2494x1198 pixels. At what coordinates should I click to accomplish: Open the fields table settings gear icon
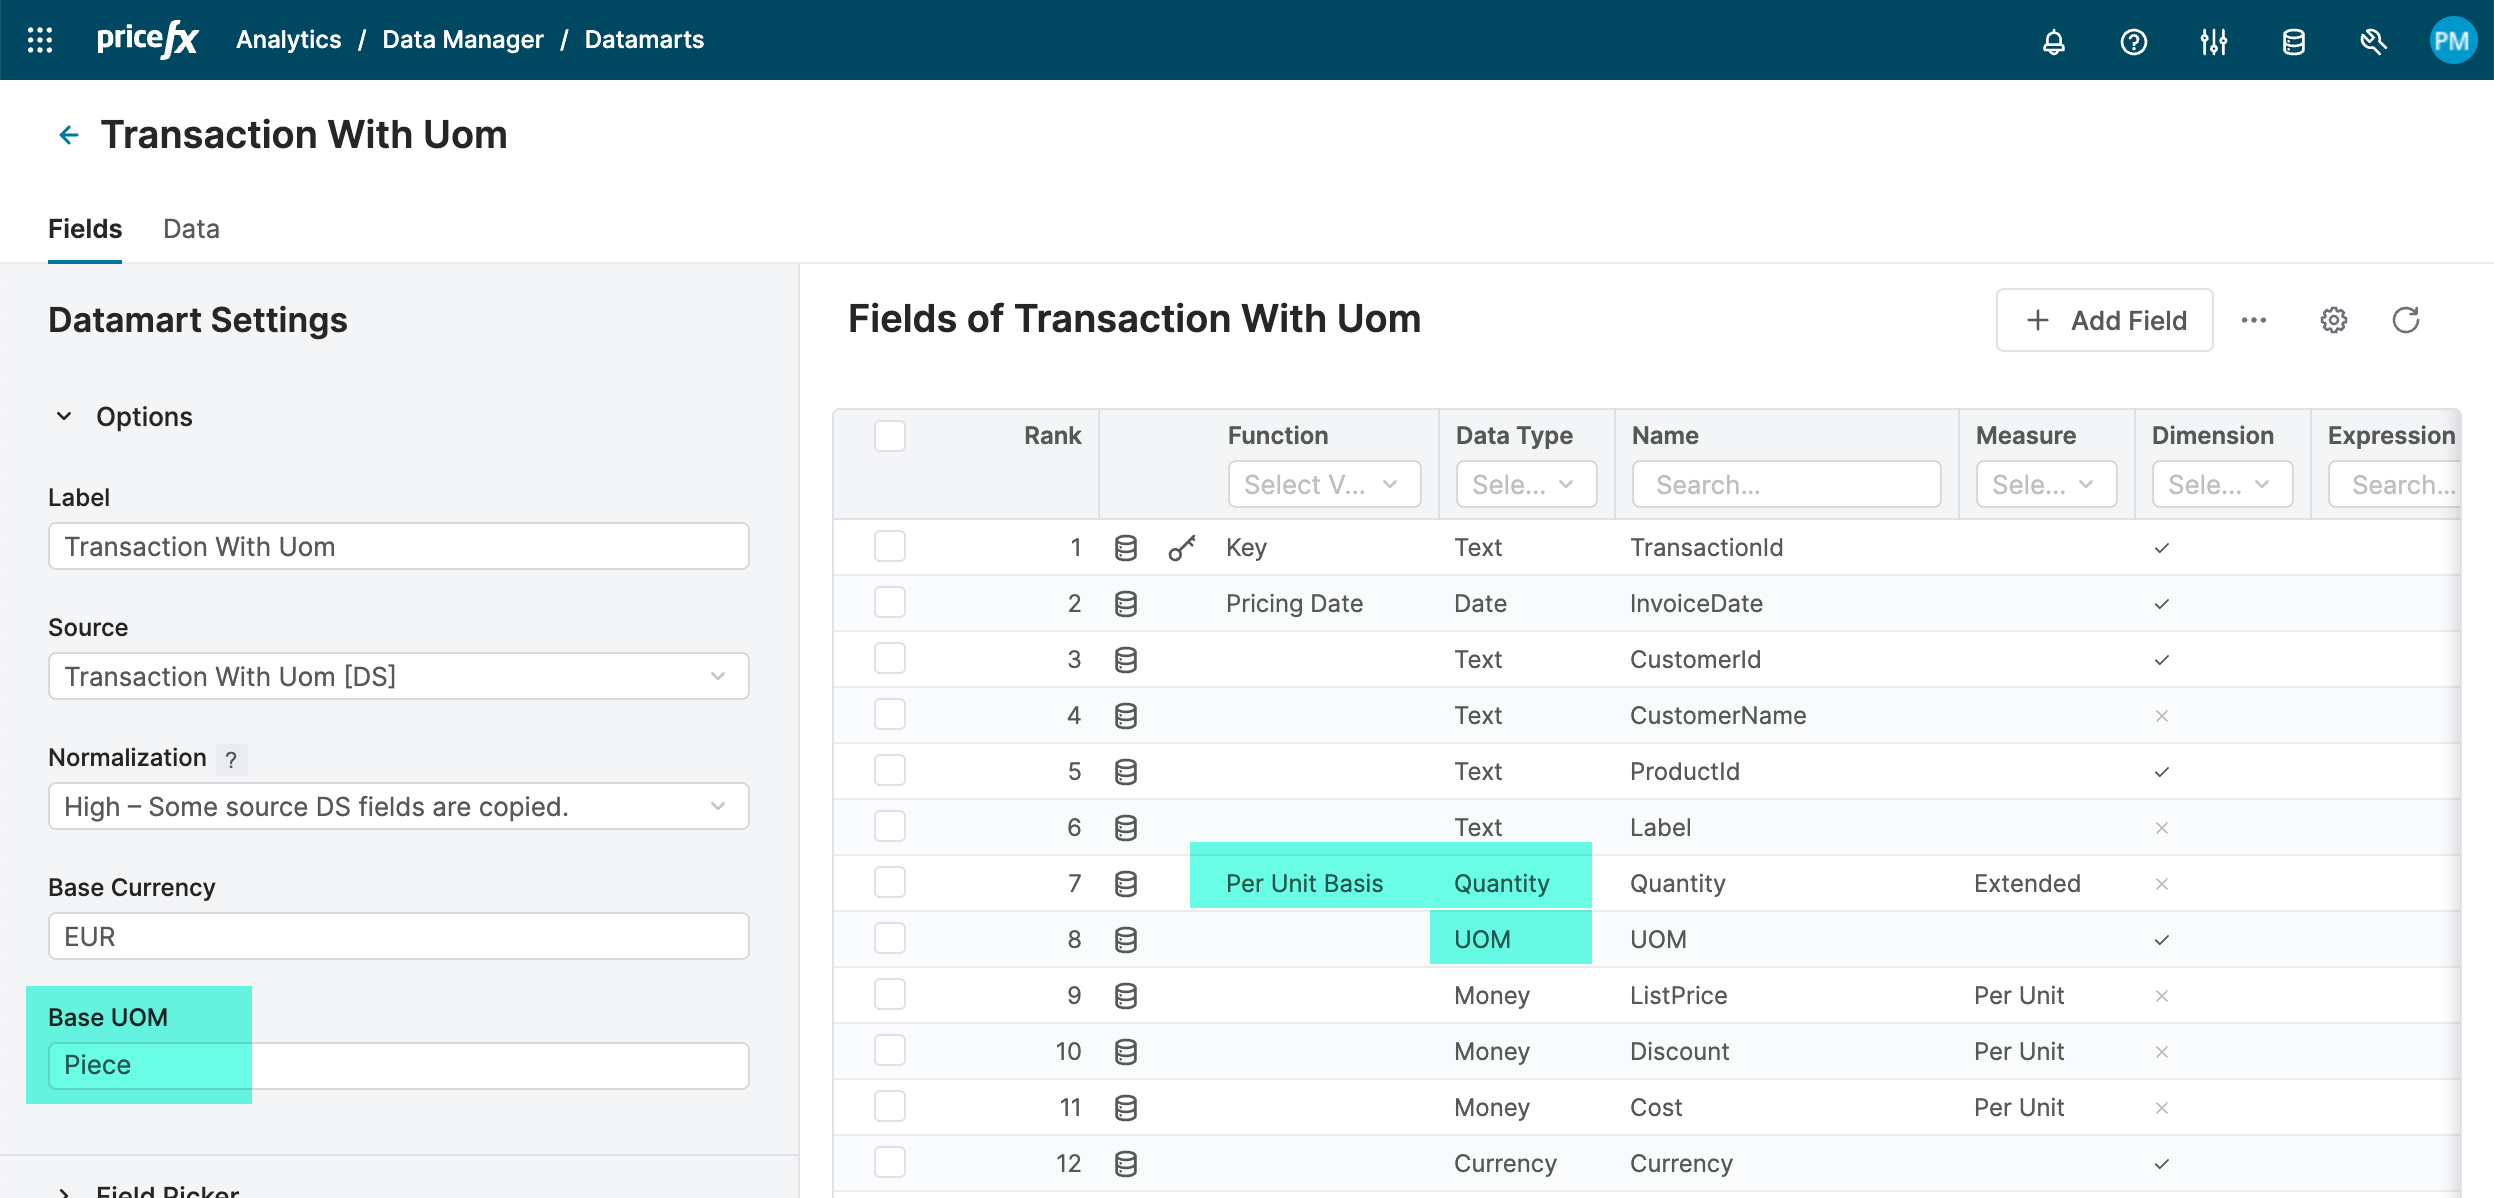pyautogui.click(x=2333, y=319)
